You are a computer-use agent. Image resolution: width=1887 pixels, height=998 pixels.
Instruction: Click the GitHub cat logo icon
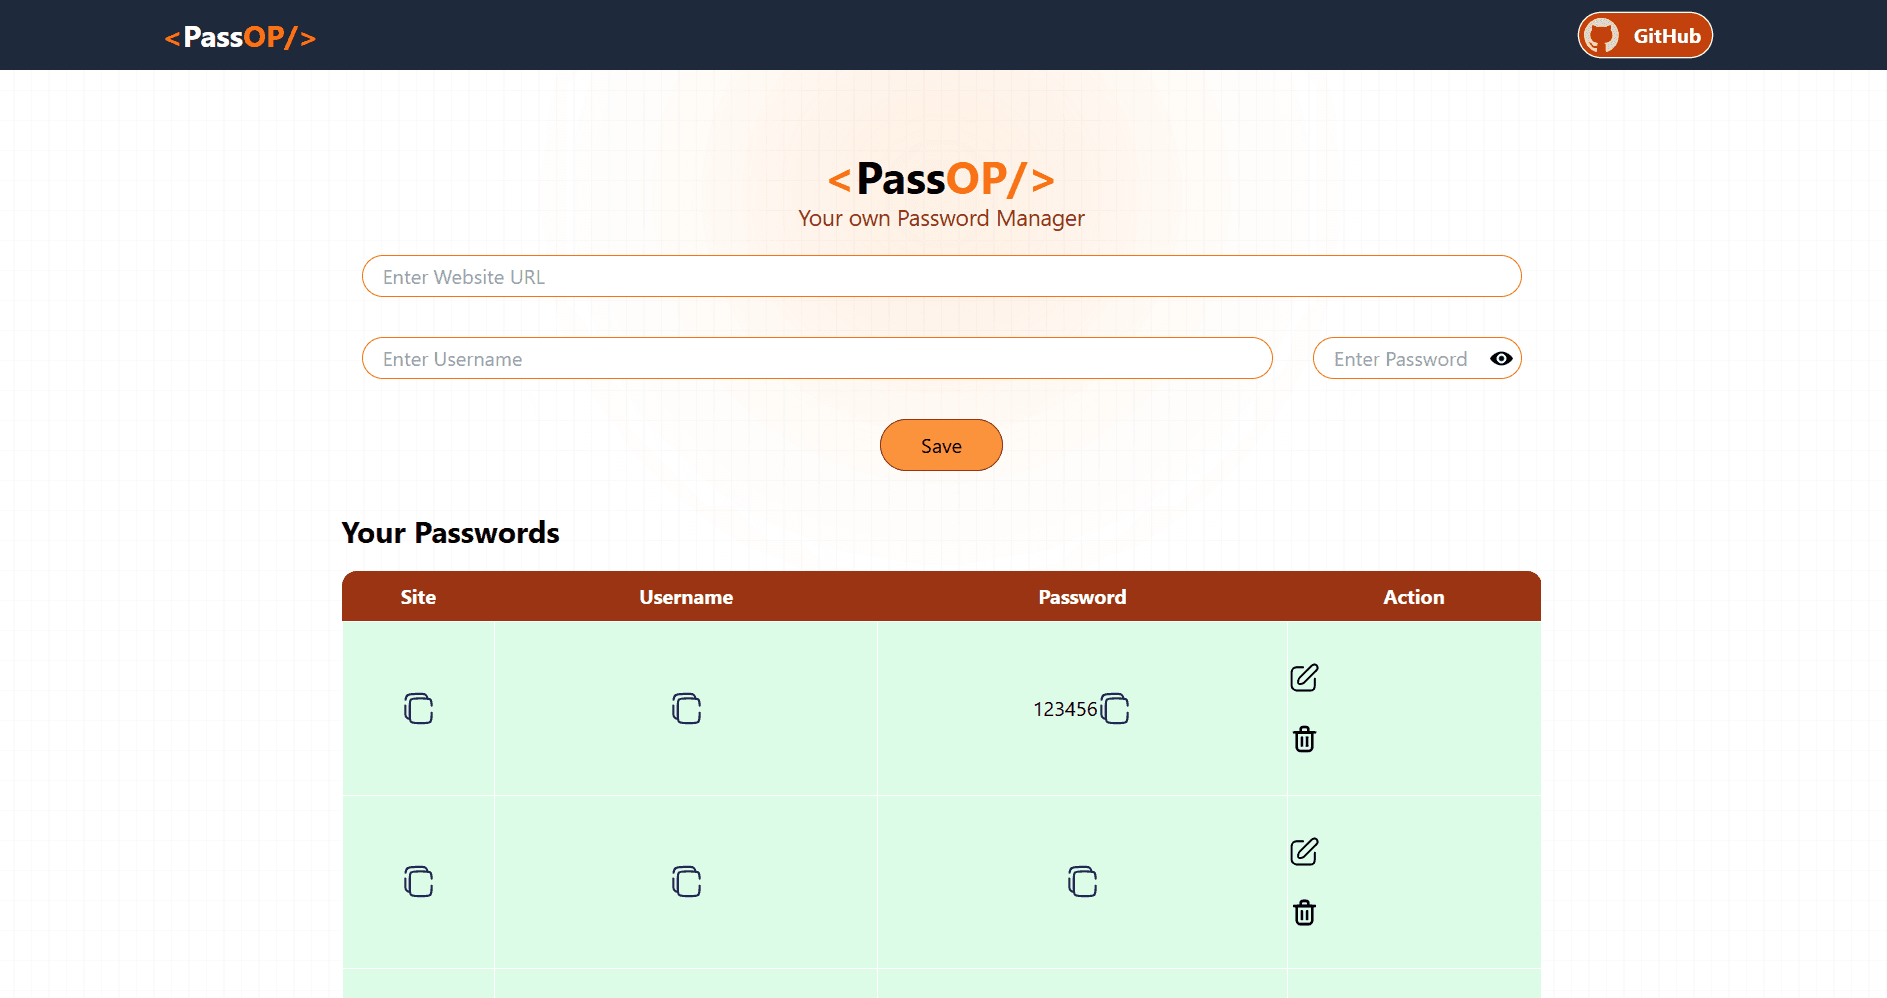[1604, 34]
